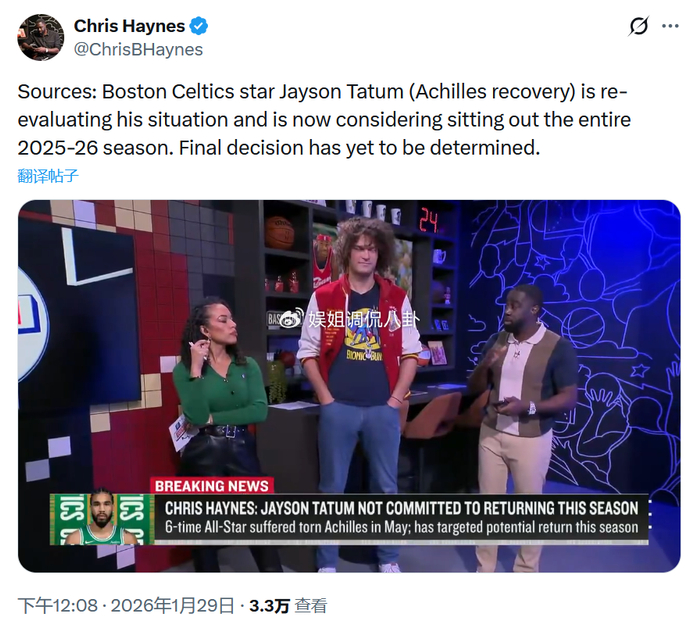Screen dimensions: 700x635
Task: Click the Grok slashed-circle icon
Action: coord(638,26)
